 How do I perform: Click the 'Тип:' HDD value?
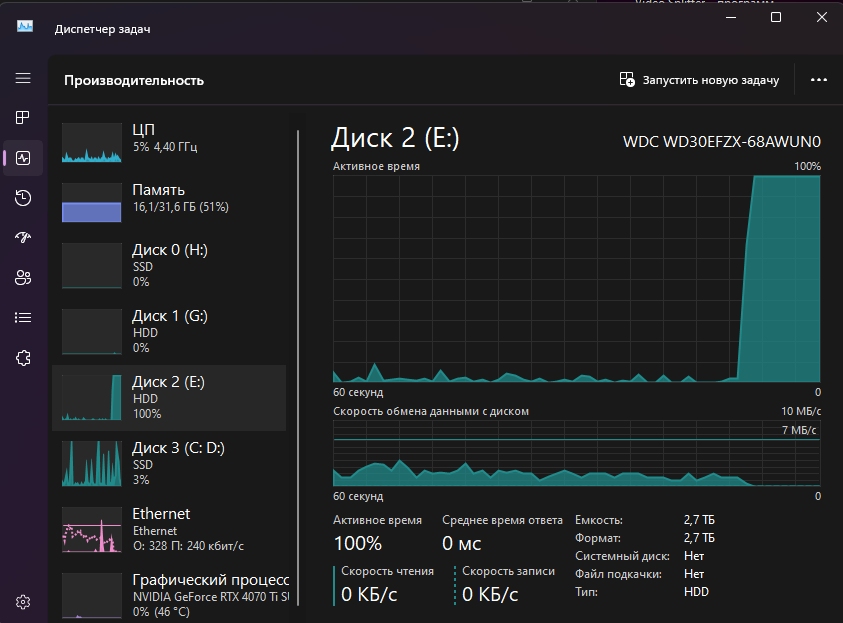pyautogui.click(x=696, y=592)
